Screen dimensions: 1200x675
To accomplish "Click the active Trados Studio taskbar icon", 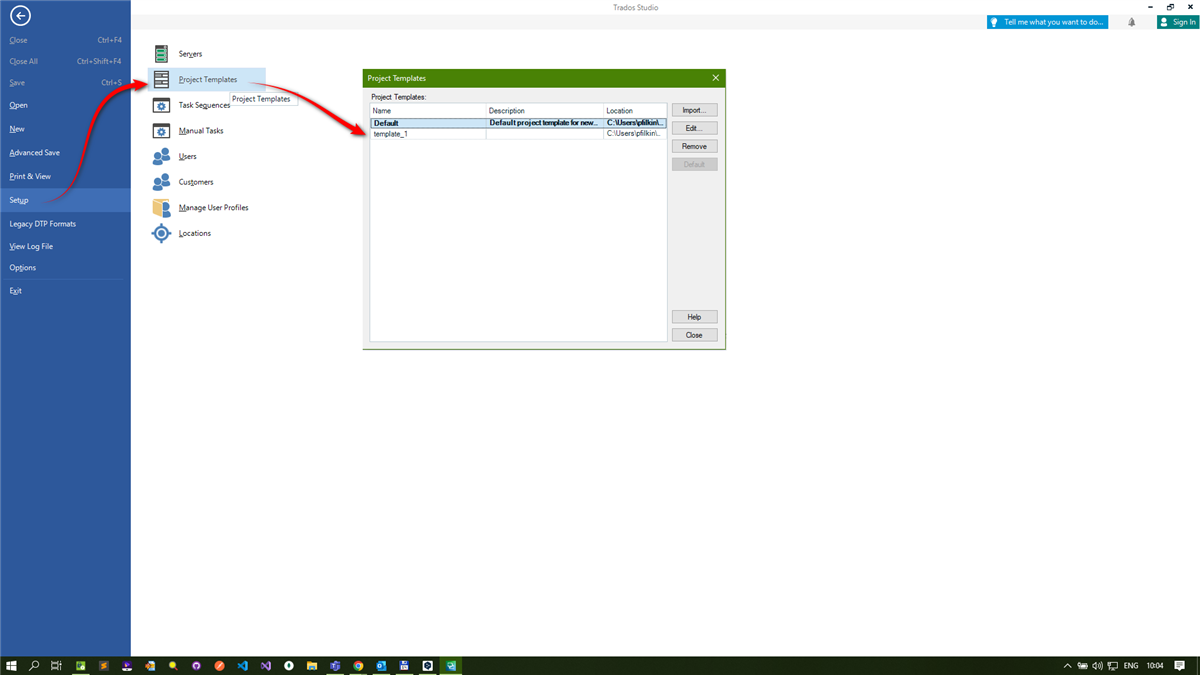I will pyautogui.click(x=451, y=665).
